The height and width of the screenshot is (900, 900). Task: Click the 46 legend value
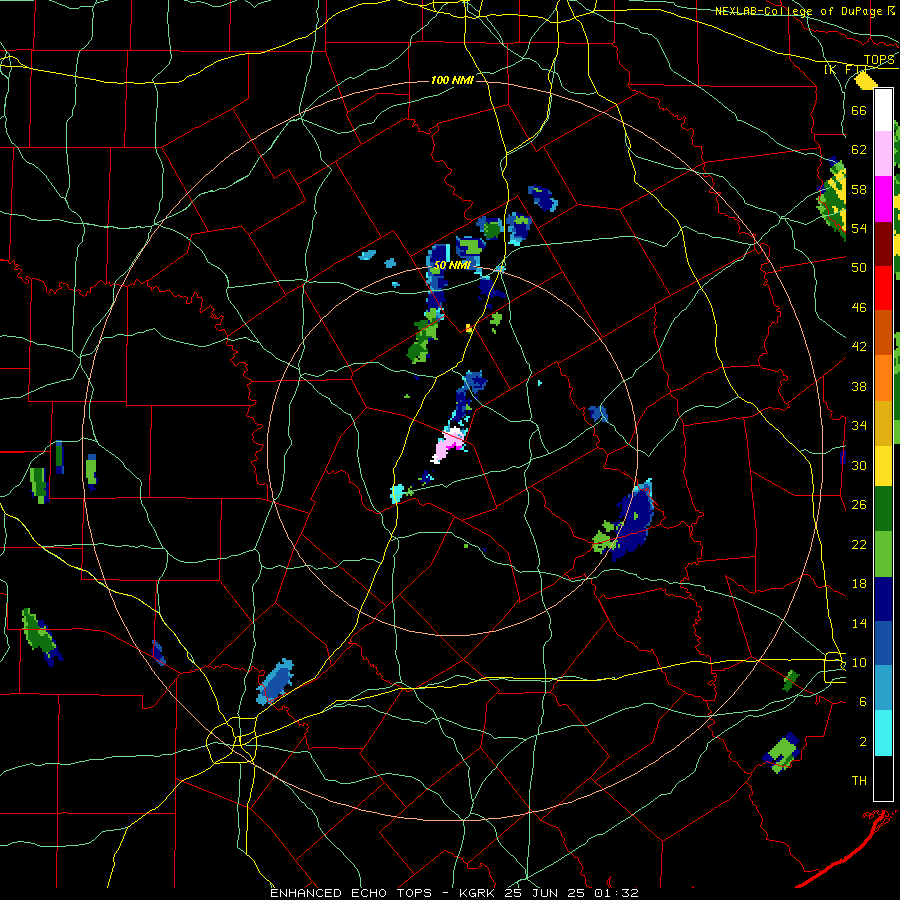859,308
